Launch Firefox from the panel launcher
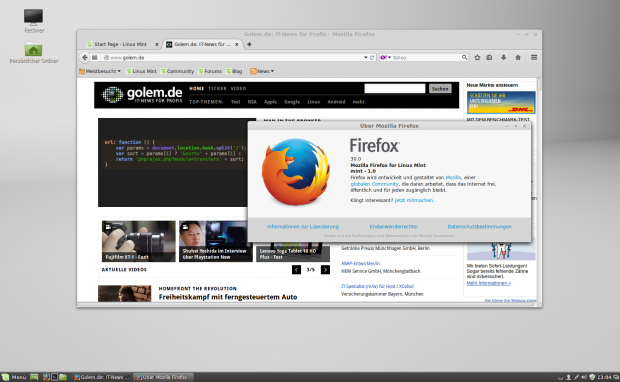Viewport: 620px width, 382px height. pos(46,377)
